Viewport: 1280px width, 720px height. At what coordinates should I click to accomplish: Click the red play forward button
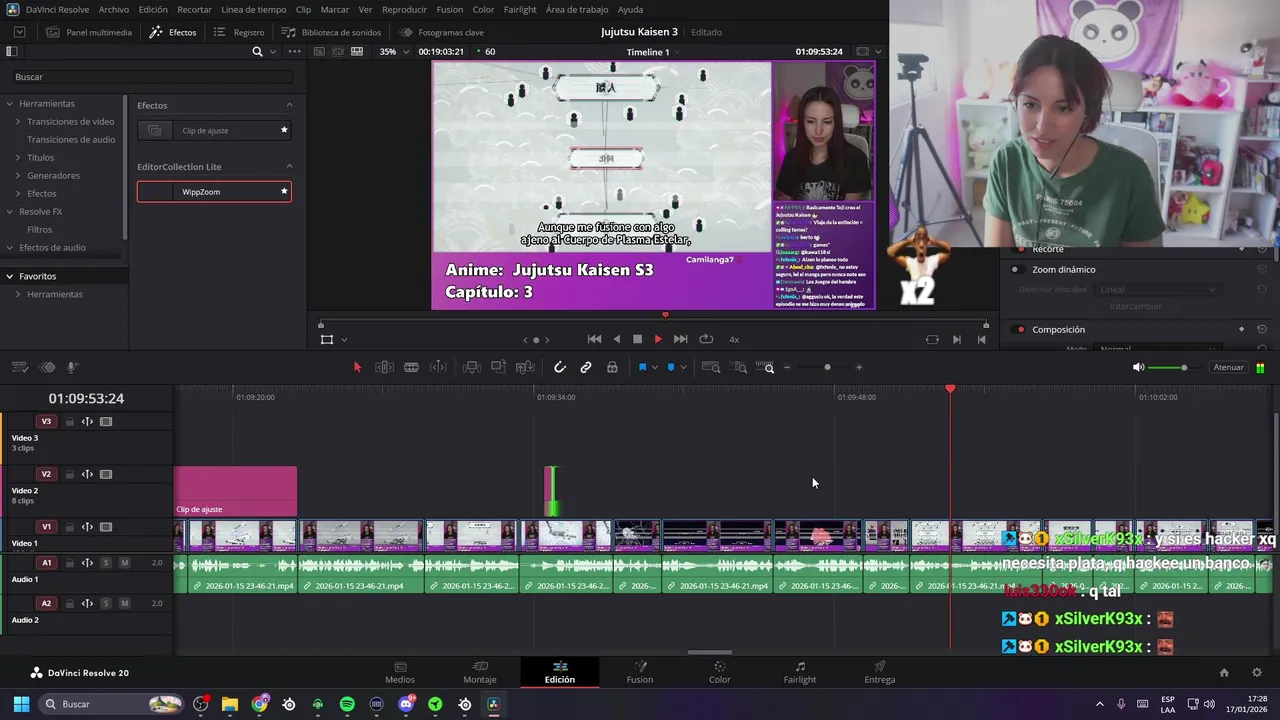(658, 339)
